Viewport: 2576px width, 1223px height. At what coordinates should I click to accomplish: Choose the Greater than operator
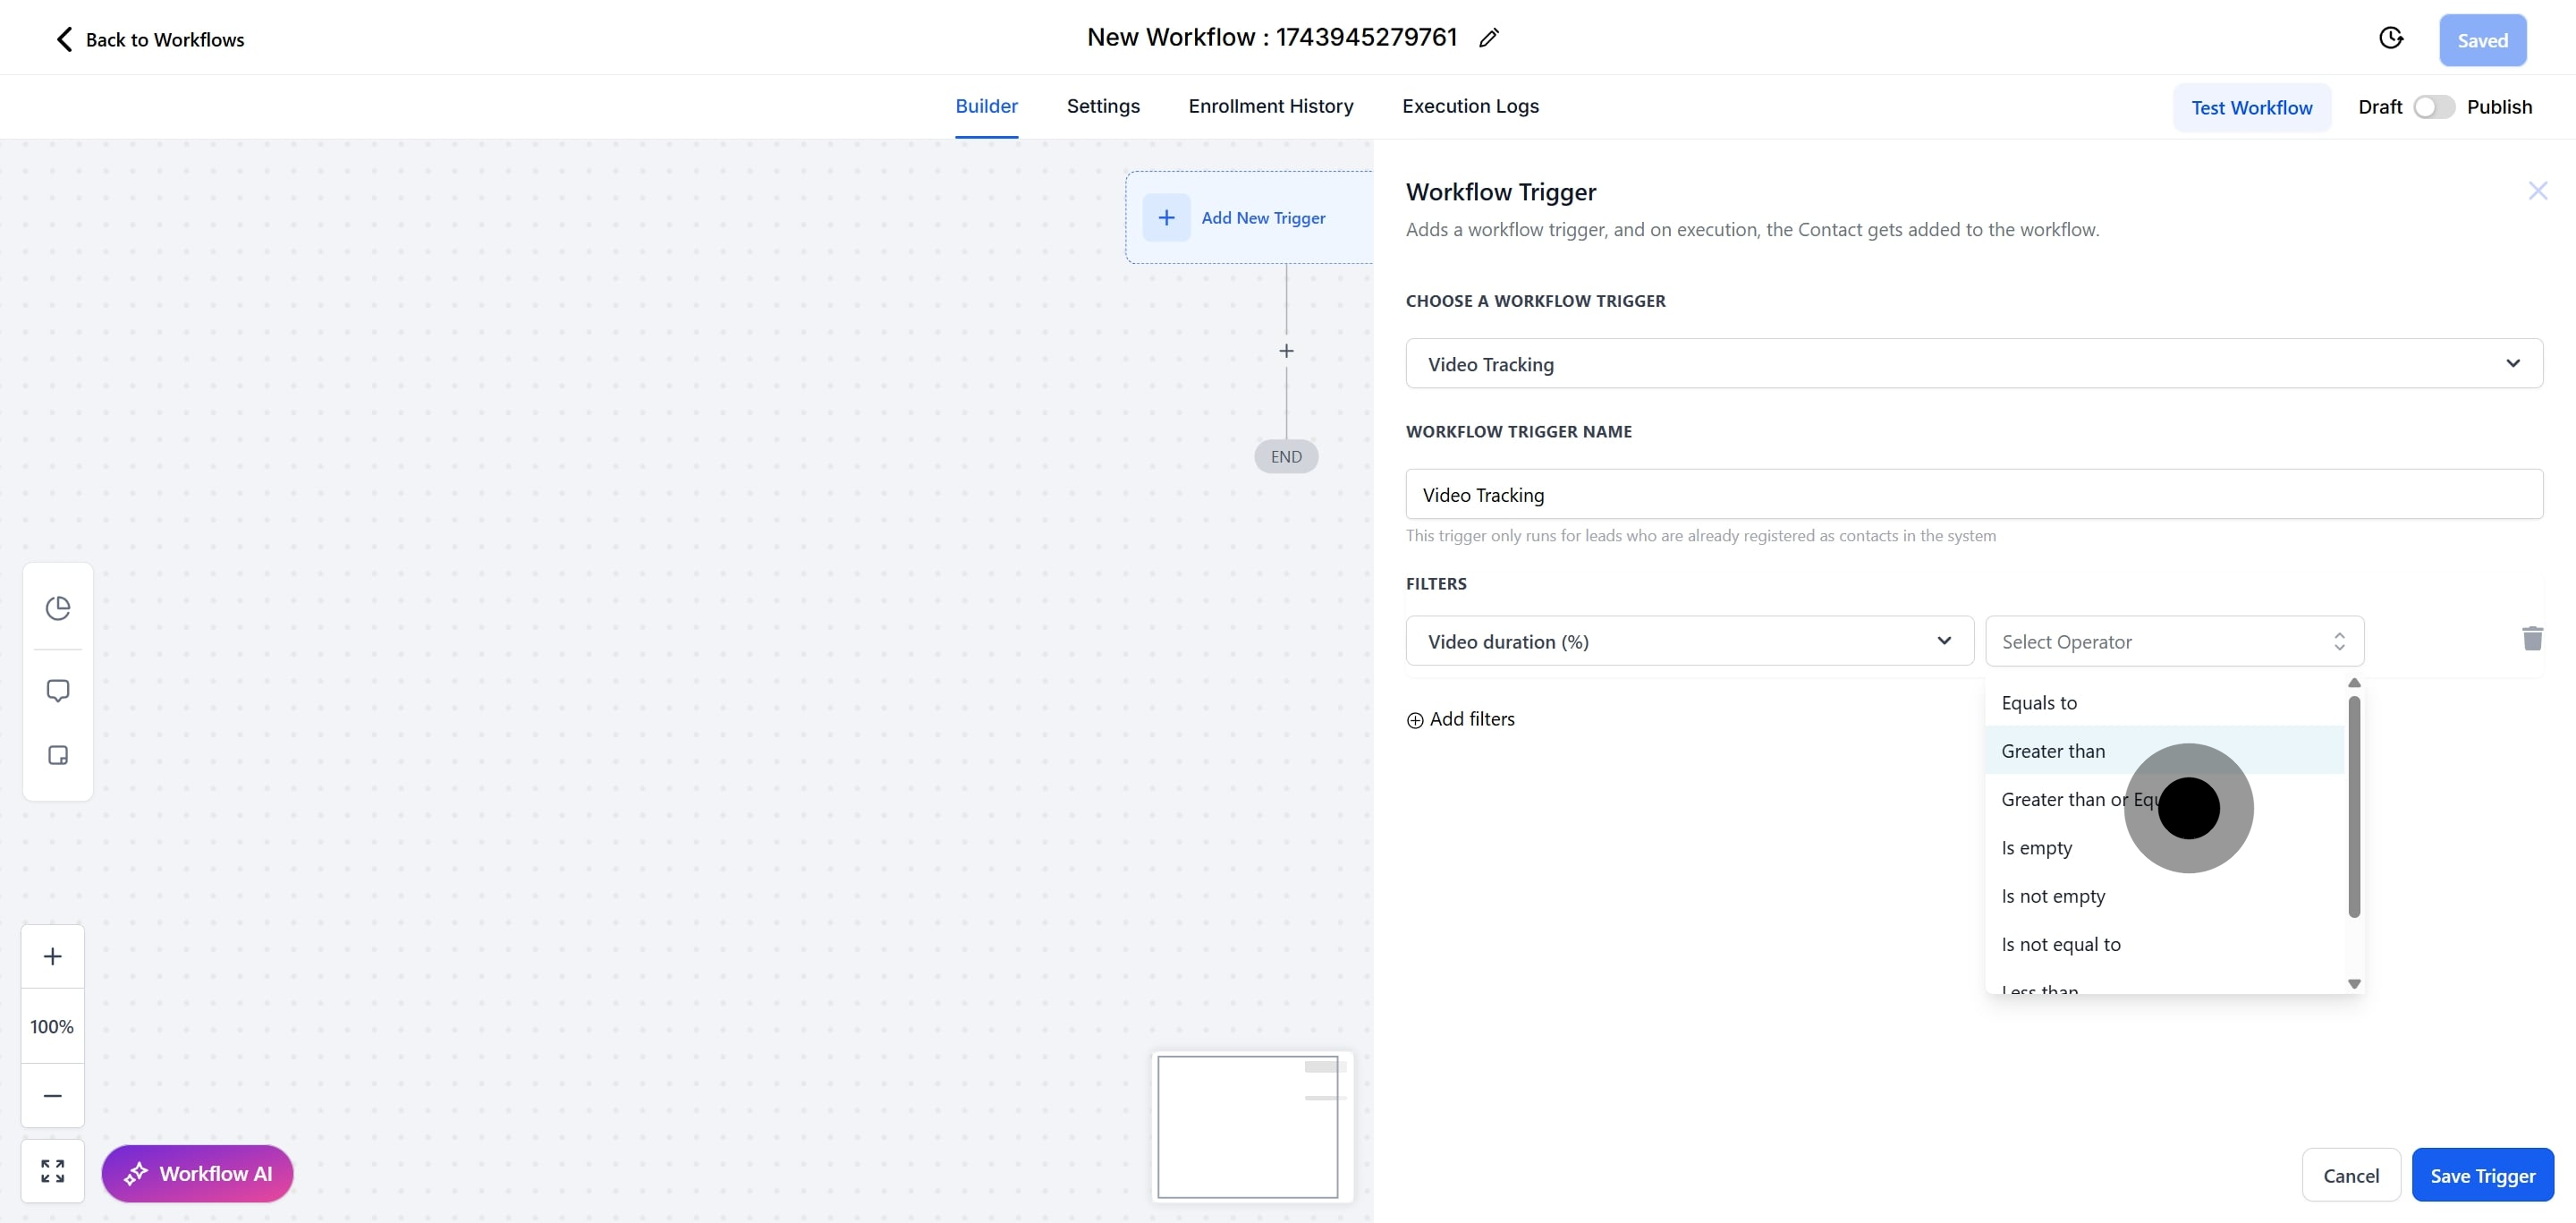point(2164,750)
